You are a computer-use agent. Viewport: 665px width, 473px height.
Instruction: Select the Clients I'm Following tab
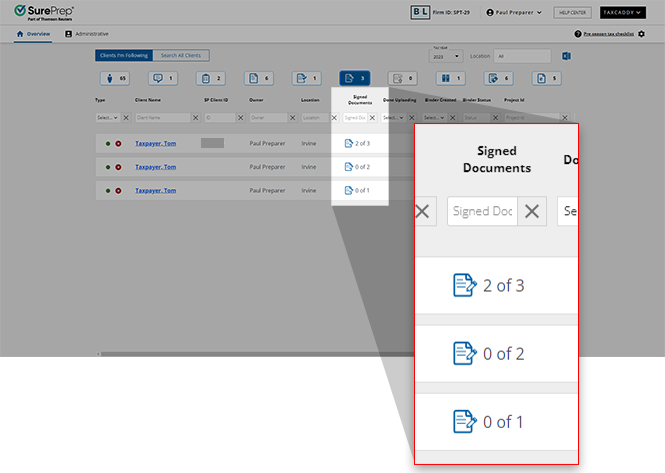pyautogui.click(x=124, y=56)
